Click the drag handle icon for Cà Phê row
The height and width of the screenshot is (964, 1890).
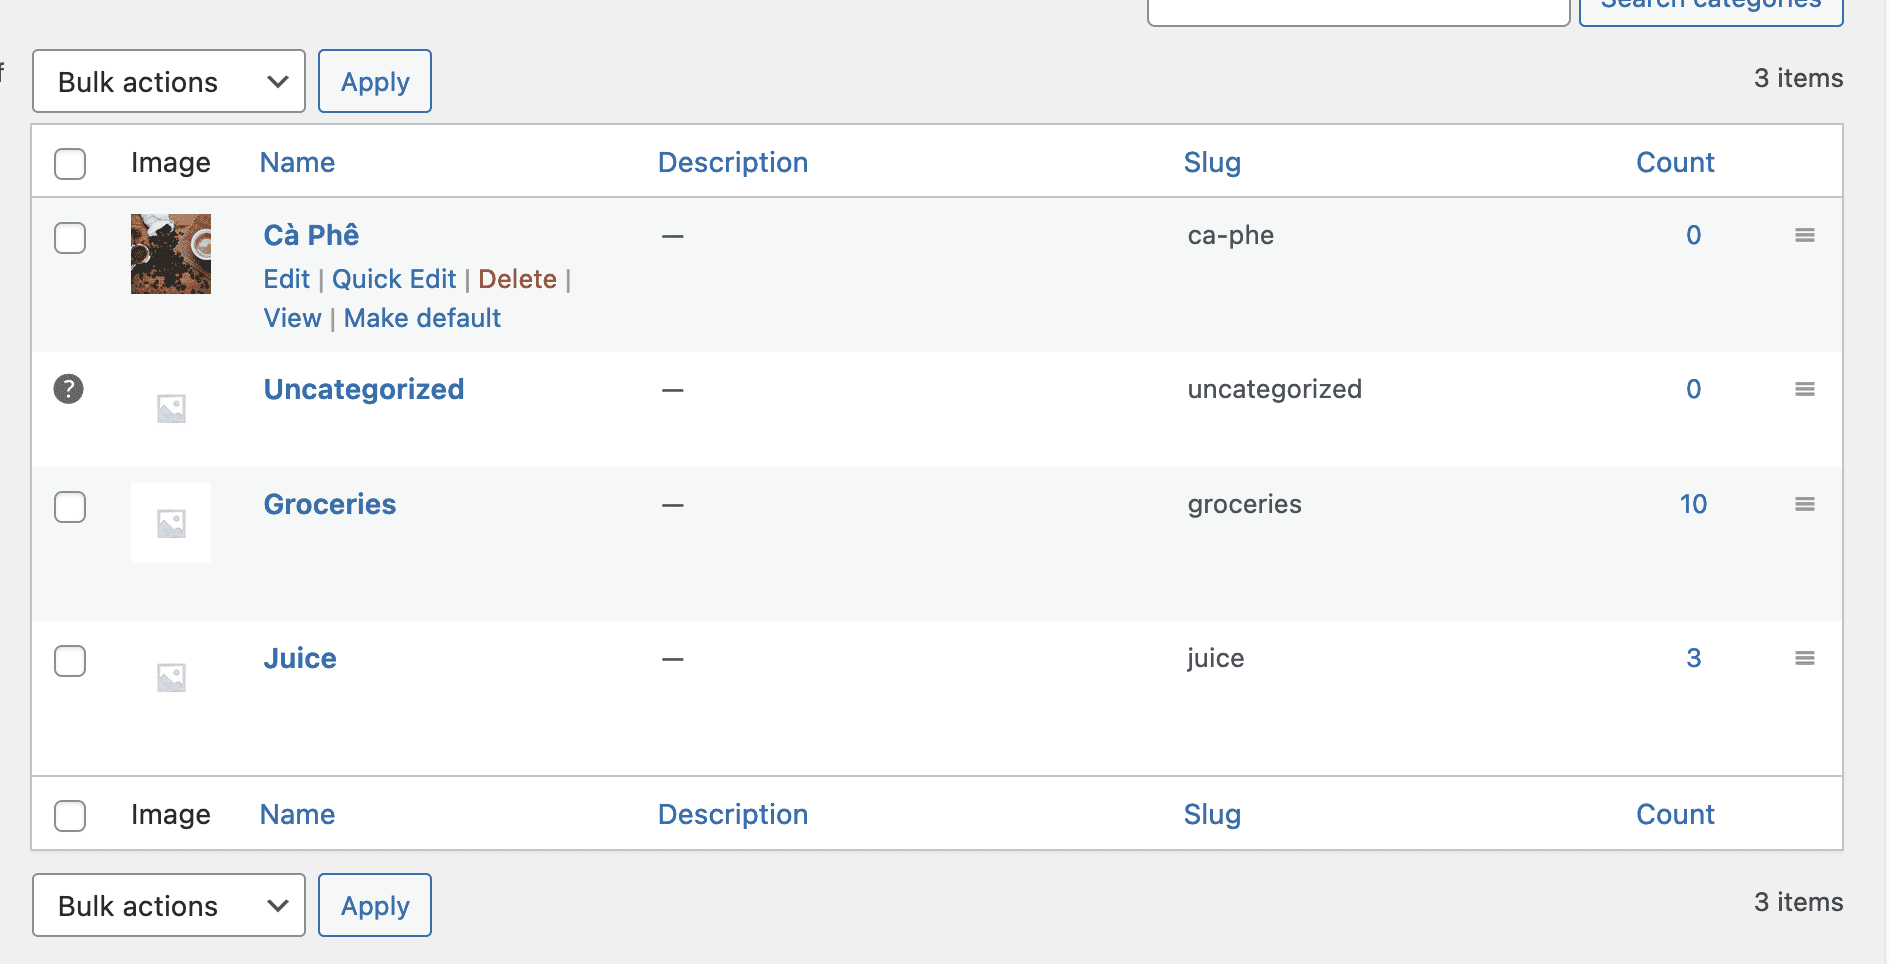(x=1804, y=235)
